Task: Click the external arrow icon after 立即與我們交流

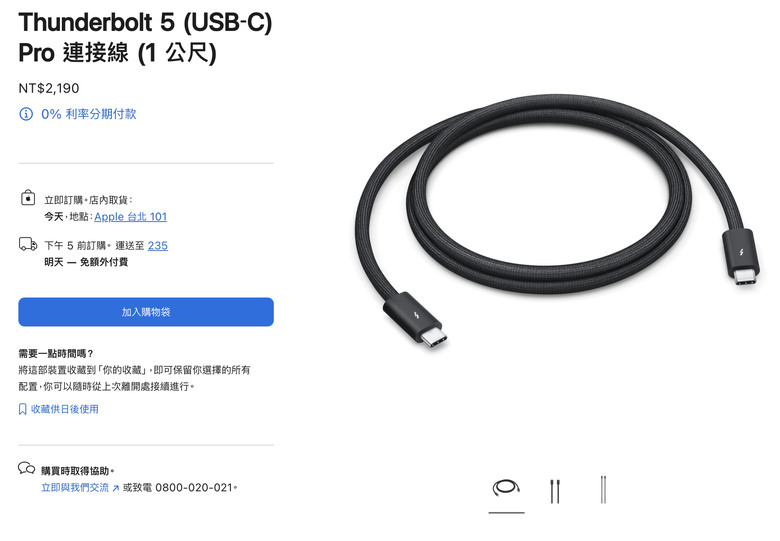Action: [115, 488]
